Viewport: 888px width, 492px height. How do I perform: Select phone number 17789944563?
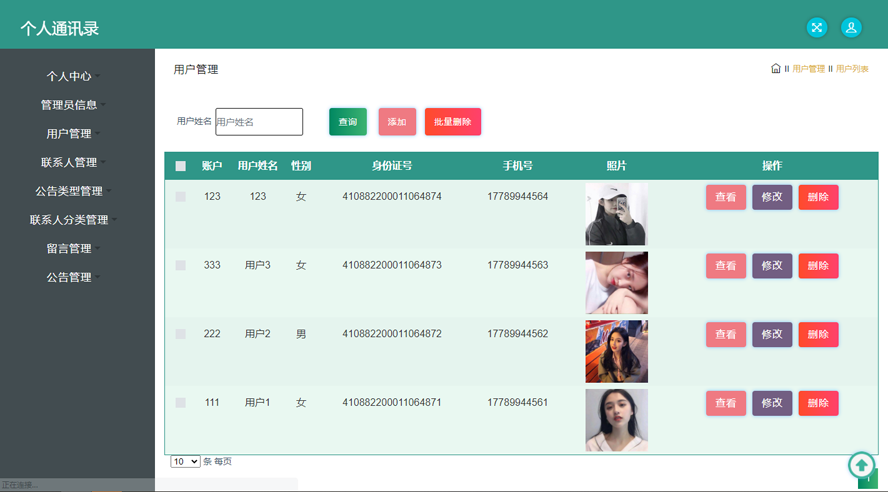tap(518, 265)
